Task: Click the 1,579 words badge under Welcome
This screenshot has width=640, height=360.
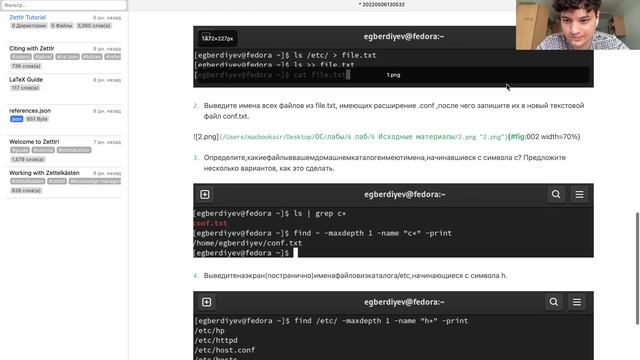Action: click(x=27, y=159)
